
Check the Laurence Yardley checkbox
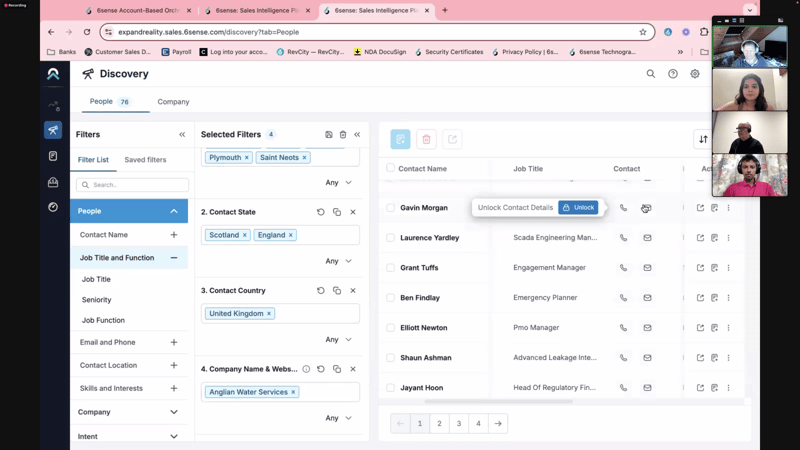coord(390,238)
